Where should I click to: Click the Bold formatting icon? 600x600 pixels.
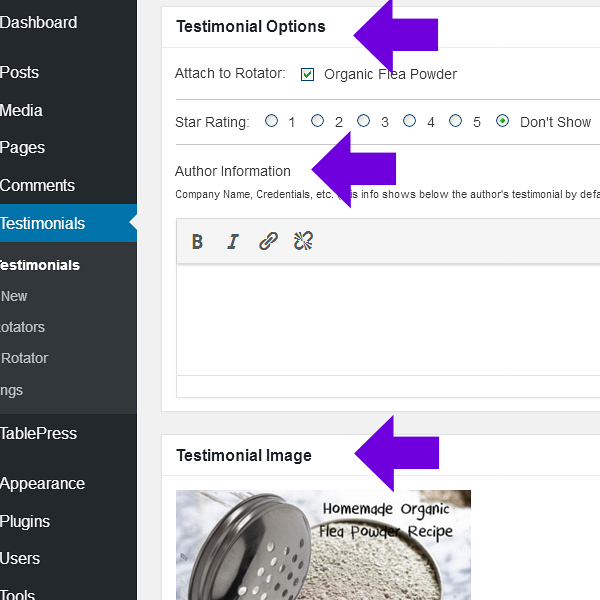click(x=197, y=241)
